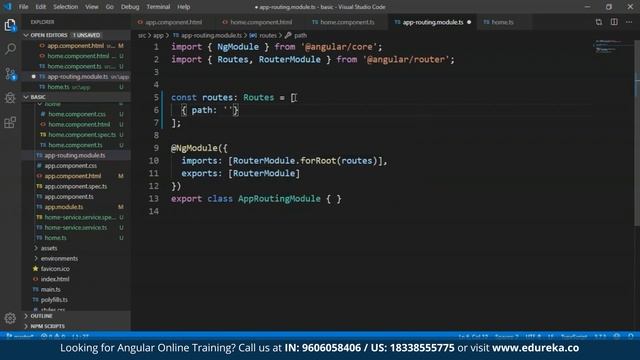Click the routes breadcrumb
Viewport: 640px width, 360px height.
268,36
